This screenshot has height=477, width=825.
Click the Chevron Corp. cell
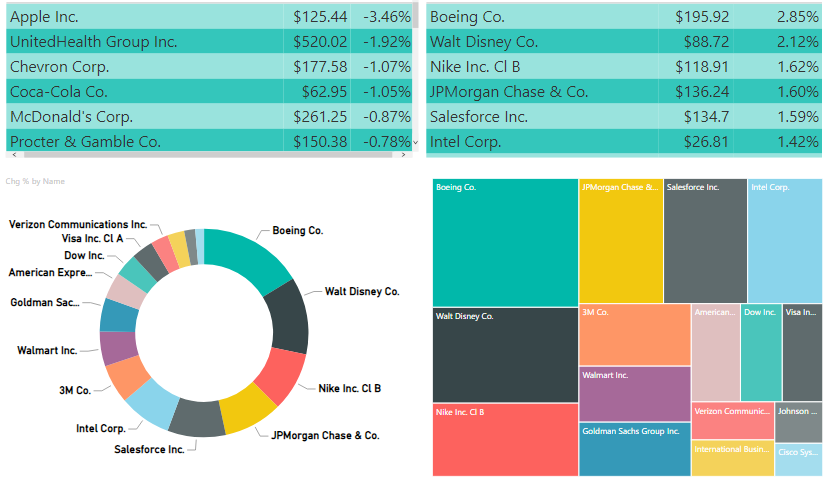145,67
